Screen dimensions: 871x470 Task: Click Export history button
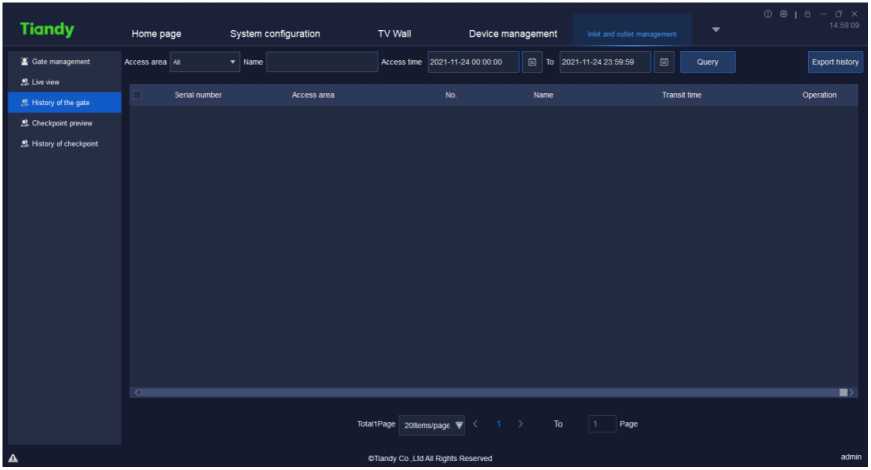click(x=835, y=62)
